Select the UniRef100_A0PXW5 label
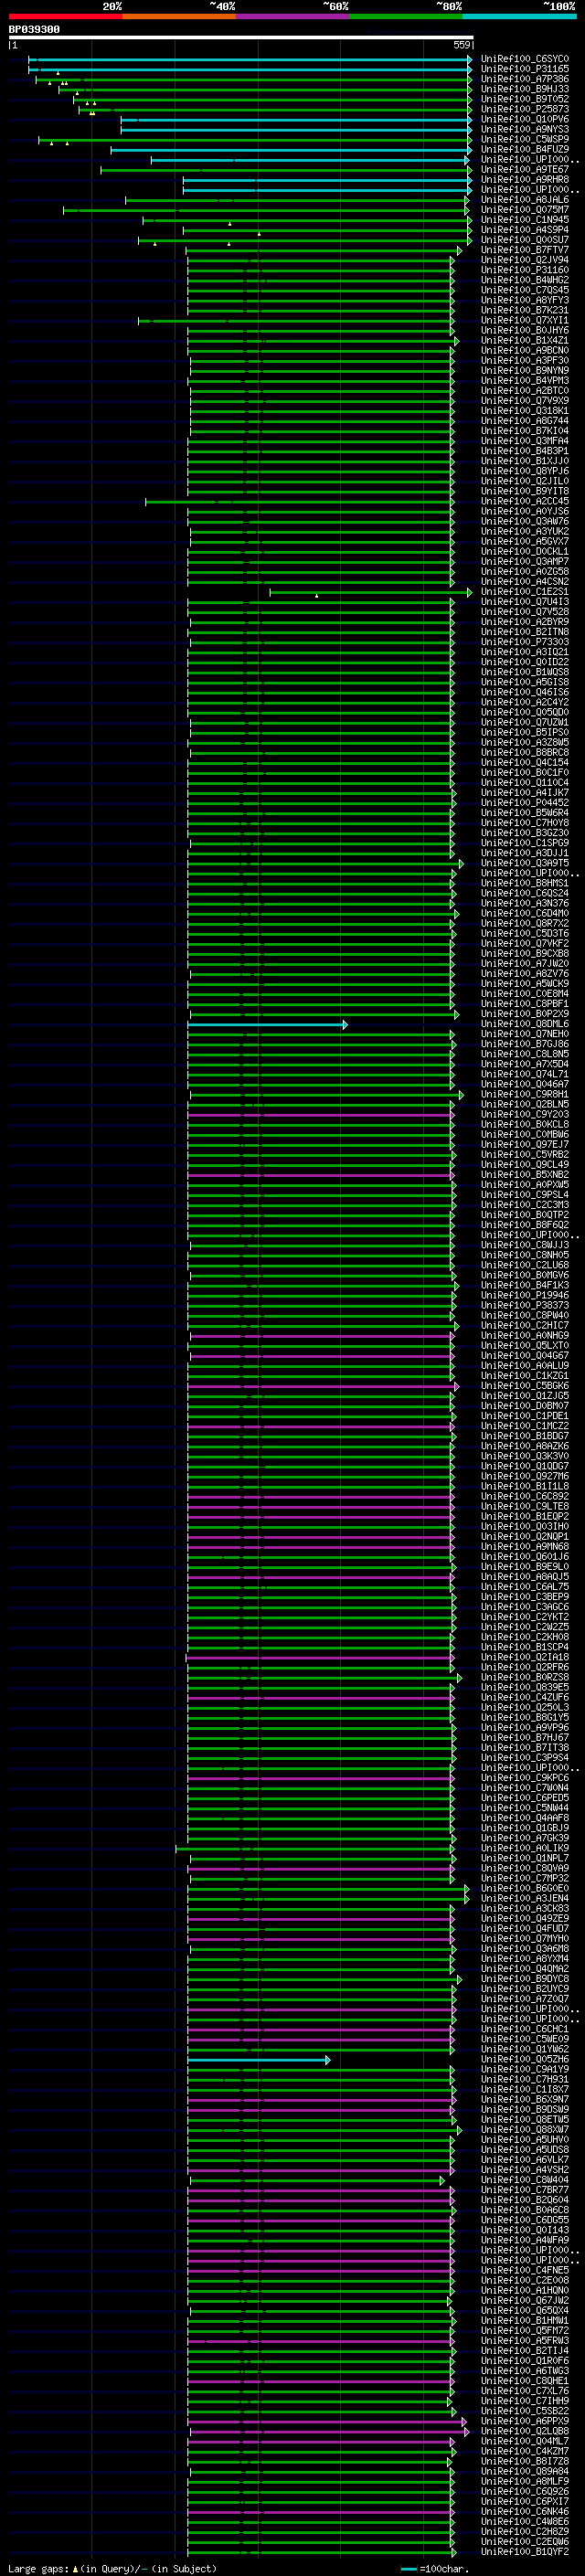 525,1185
